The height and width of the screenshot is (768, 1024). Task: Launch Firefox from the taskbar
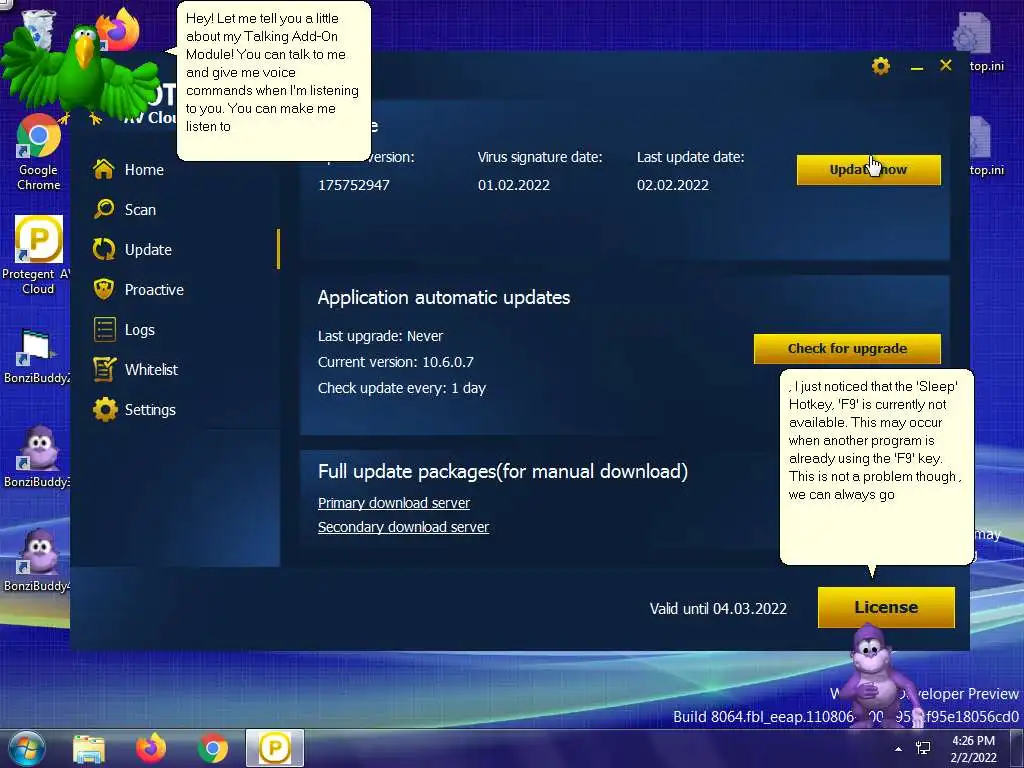[x=150, y=748]
